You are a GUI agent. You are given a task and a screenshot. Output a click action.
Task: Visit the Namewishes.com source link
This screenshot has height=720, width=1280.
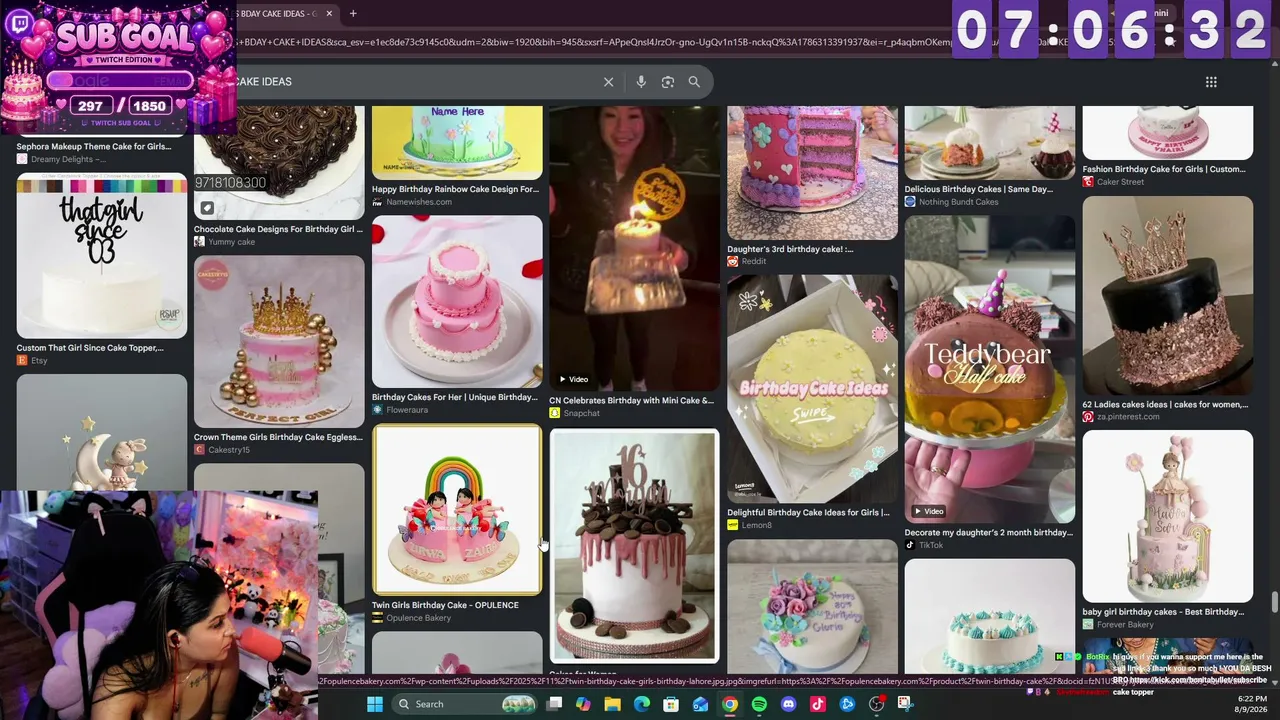pos(412,202)
